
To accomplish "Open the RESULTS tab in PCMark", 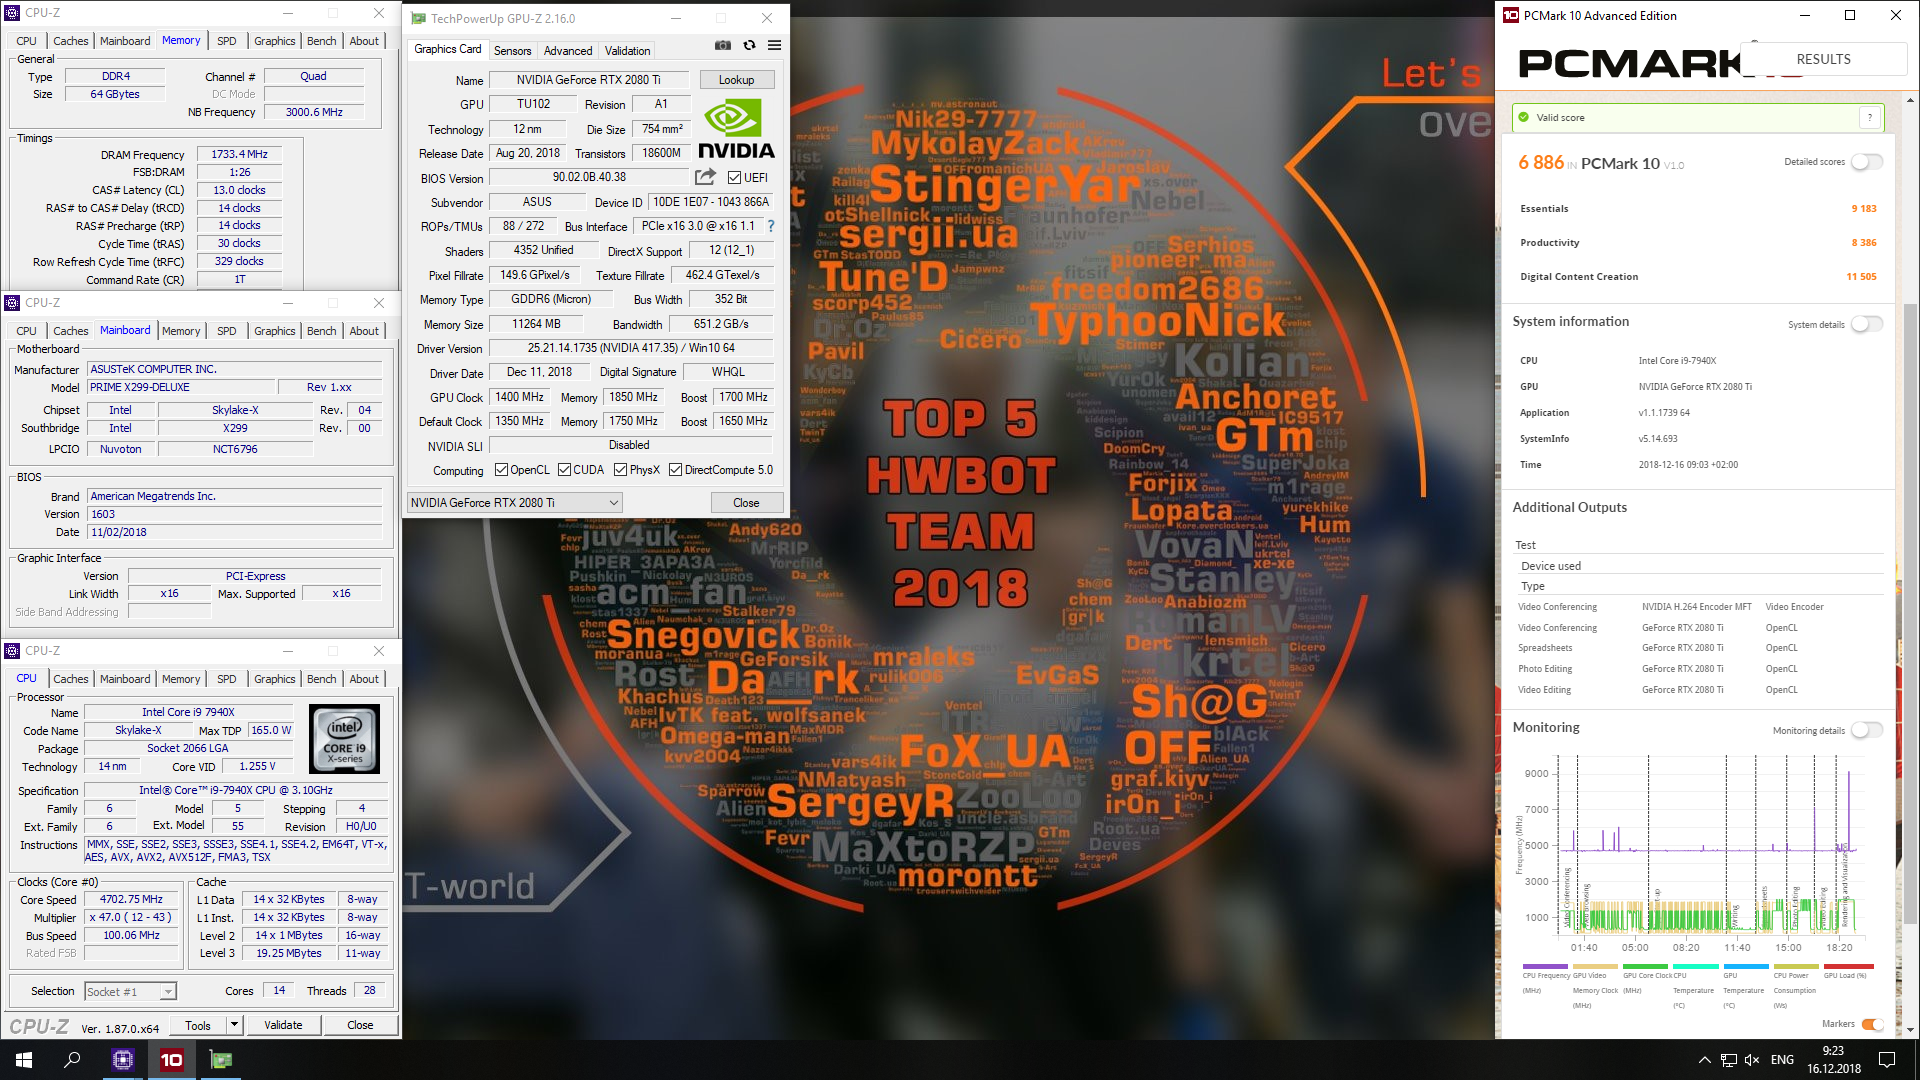I will (1823, 59).
